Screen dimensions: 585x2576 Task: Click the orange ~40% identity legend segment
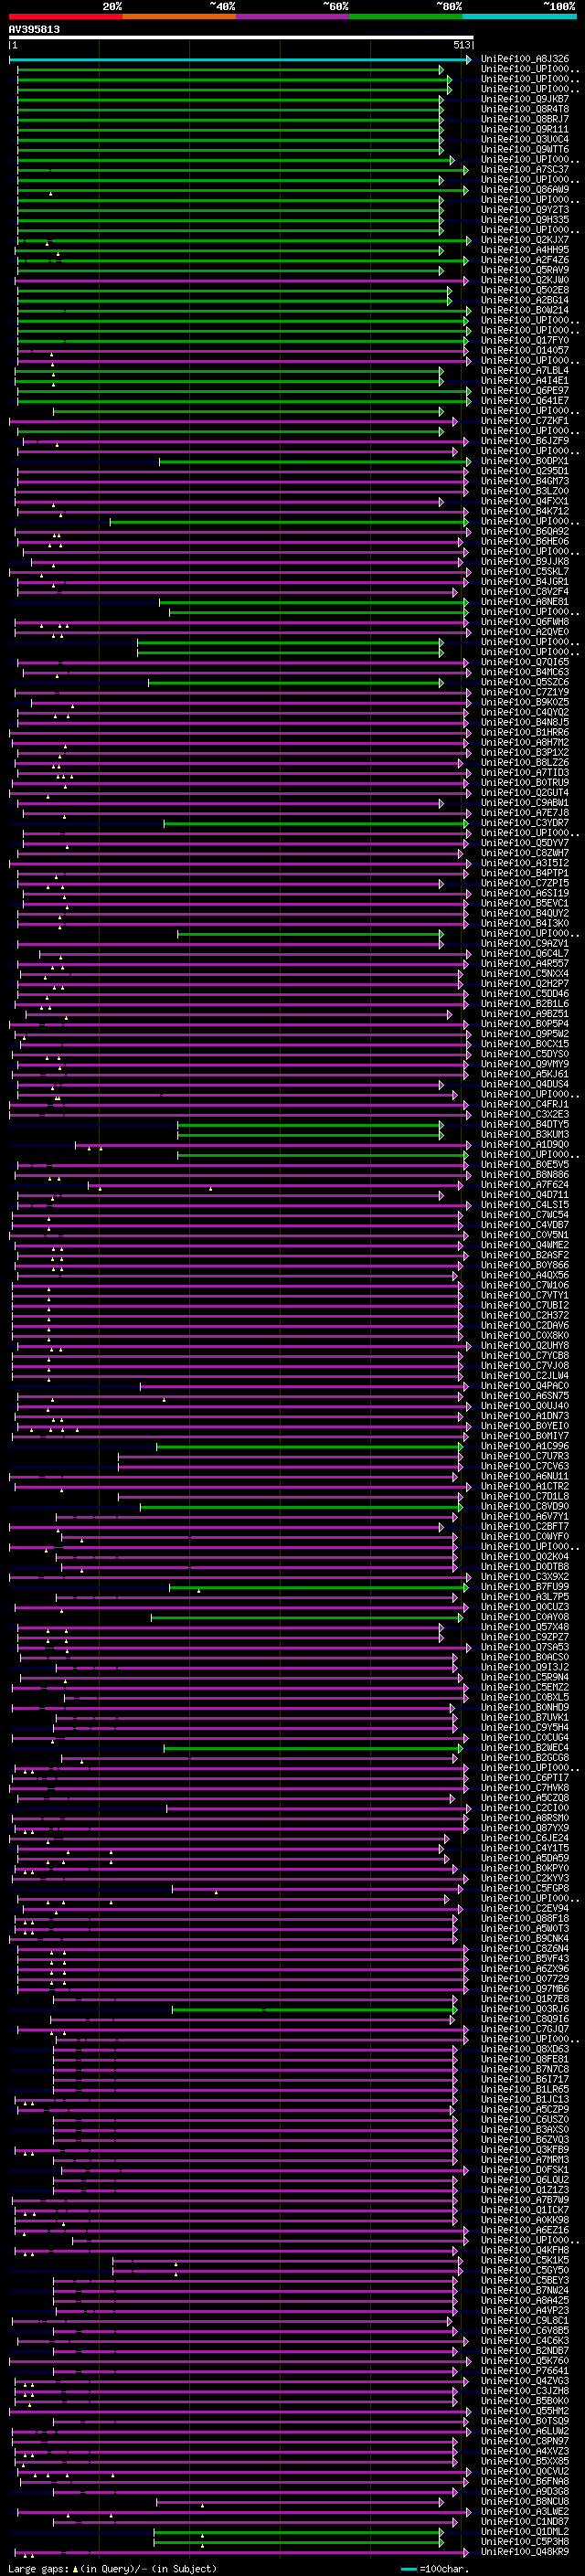(179, 16)
